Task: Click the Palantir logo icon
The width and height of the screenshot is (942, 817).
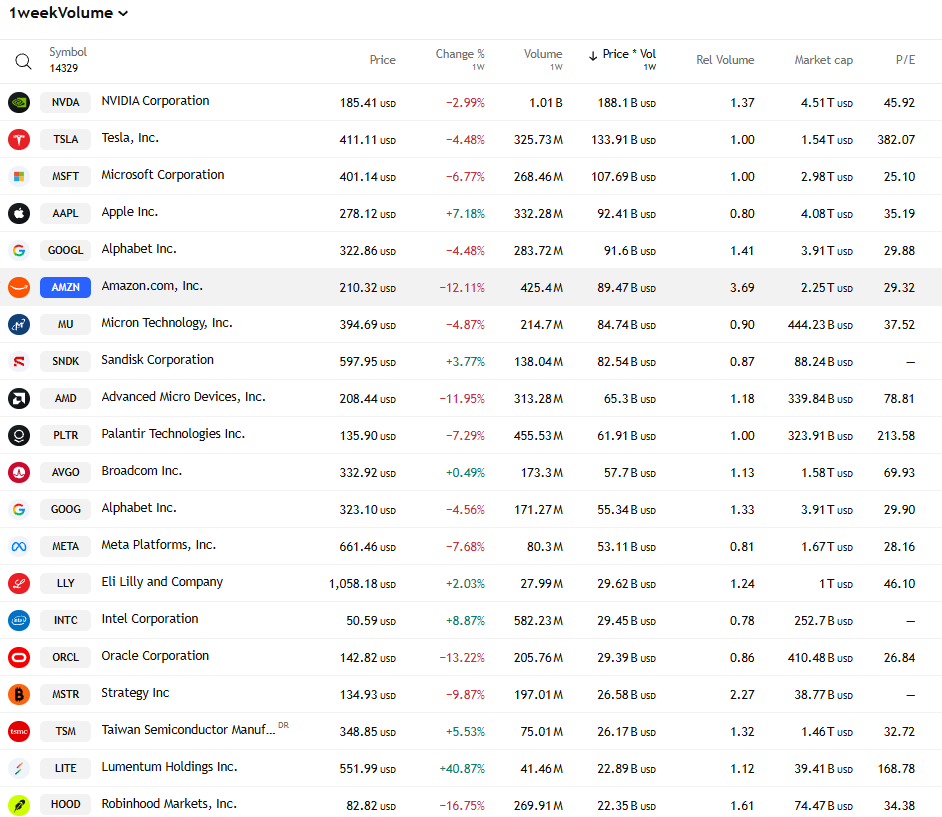Action: click(19, 436)
